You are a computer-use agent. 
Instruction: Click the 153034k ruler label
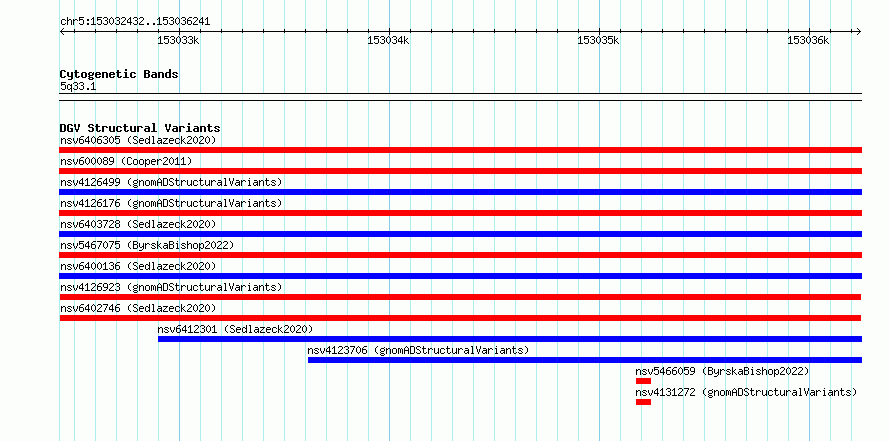click(x=388, y=40)
